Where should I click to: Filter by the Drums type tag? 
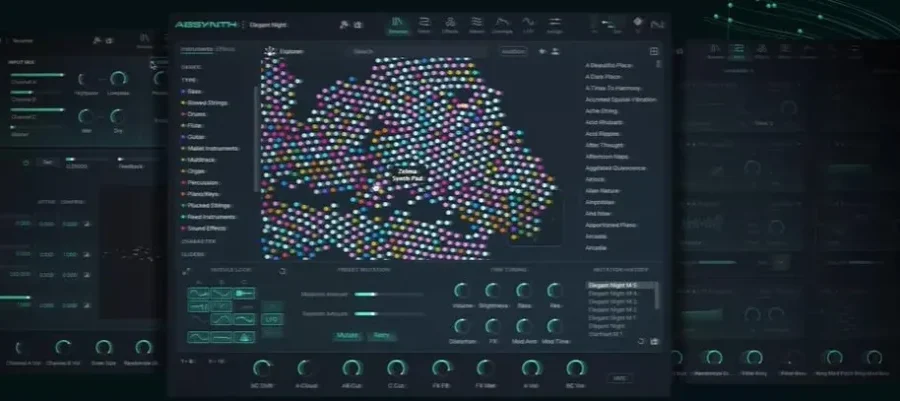[195, 114]
